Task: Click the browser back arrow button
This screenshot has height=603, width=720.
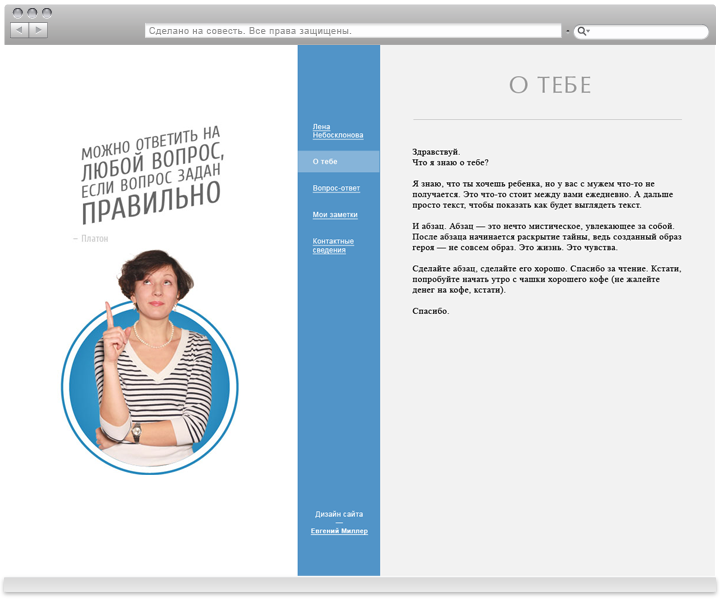Action: tap(19, 30)
